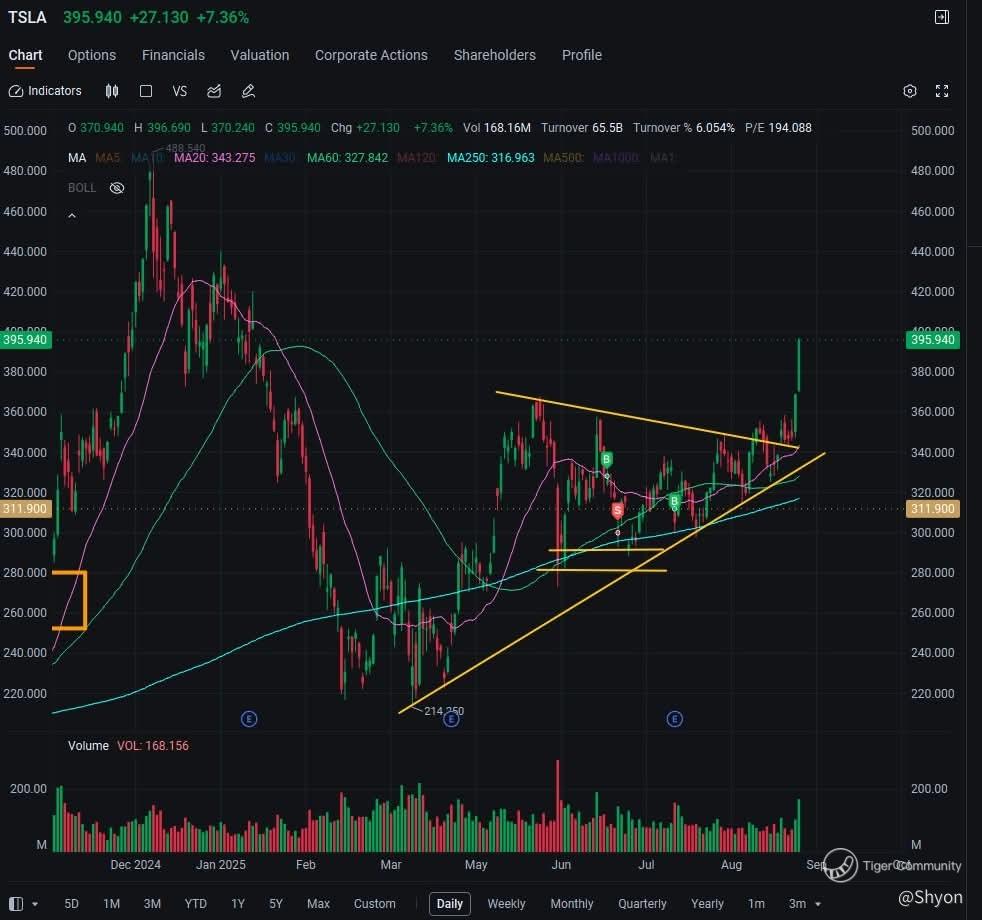The image size is (982, 920).
Task: Click the 311.900 price line label on right axis
Action: [x=933, y=509]
